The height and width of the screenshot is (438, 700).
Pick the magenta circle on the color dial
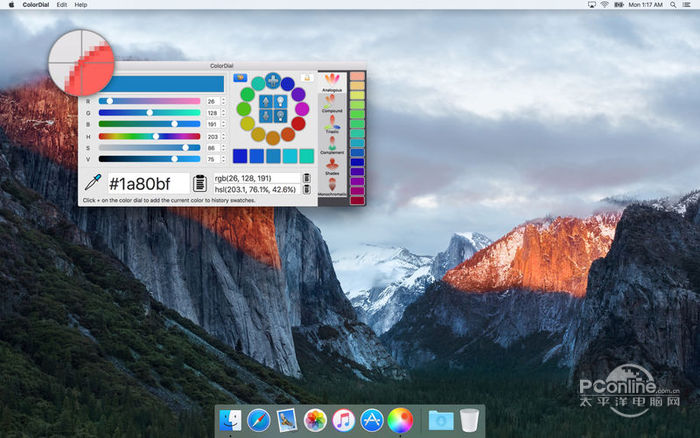[302, 109]
